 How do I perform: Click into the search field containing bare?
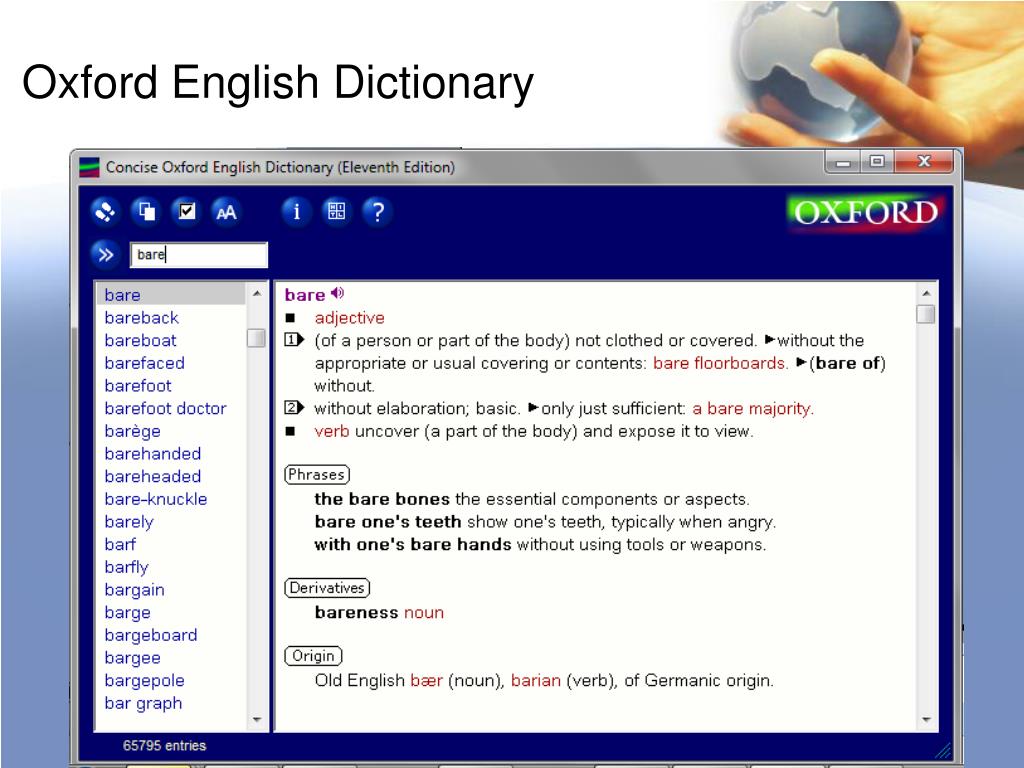(199, 255)
